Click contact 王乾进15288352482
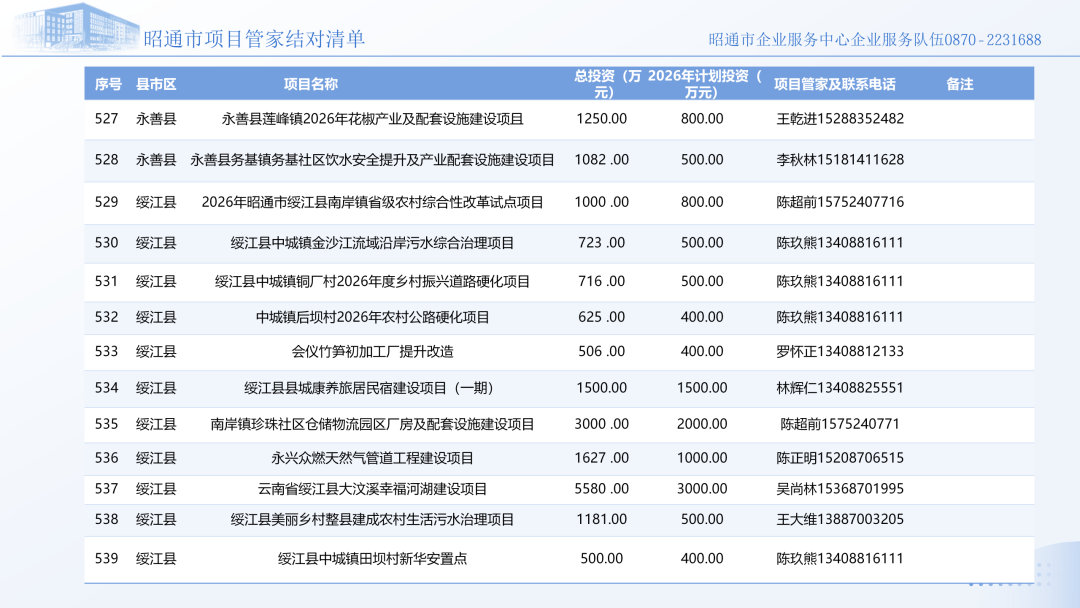Screen dimensions: 1080x608 pos(840,119)
